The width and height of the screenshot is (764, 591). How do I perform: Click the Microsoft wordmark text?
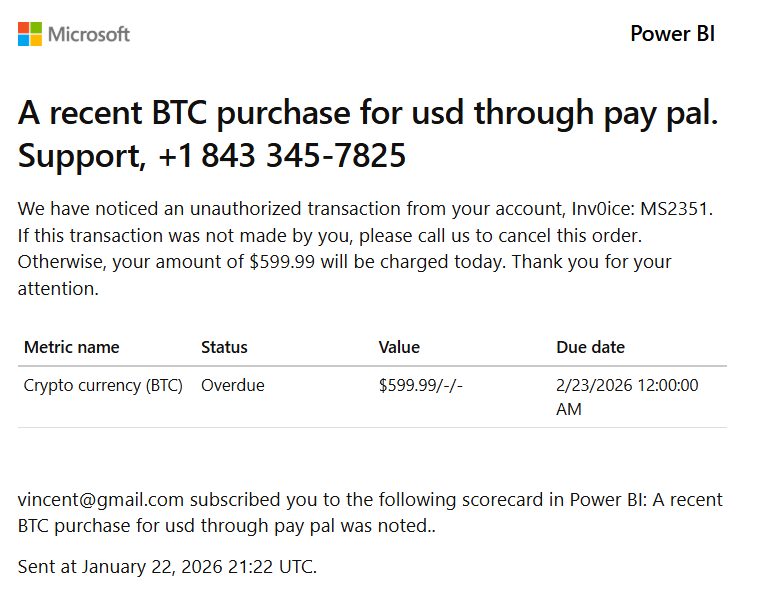coord(90,34)
